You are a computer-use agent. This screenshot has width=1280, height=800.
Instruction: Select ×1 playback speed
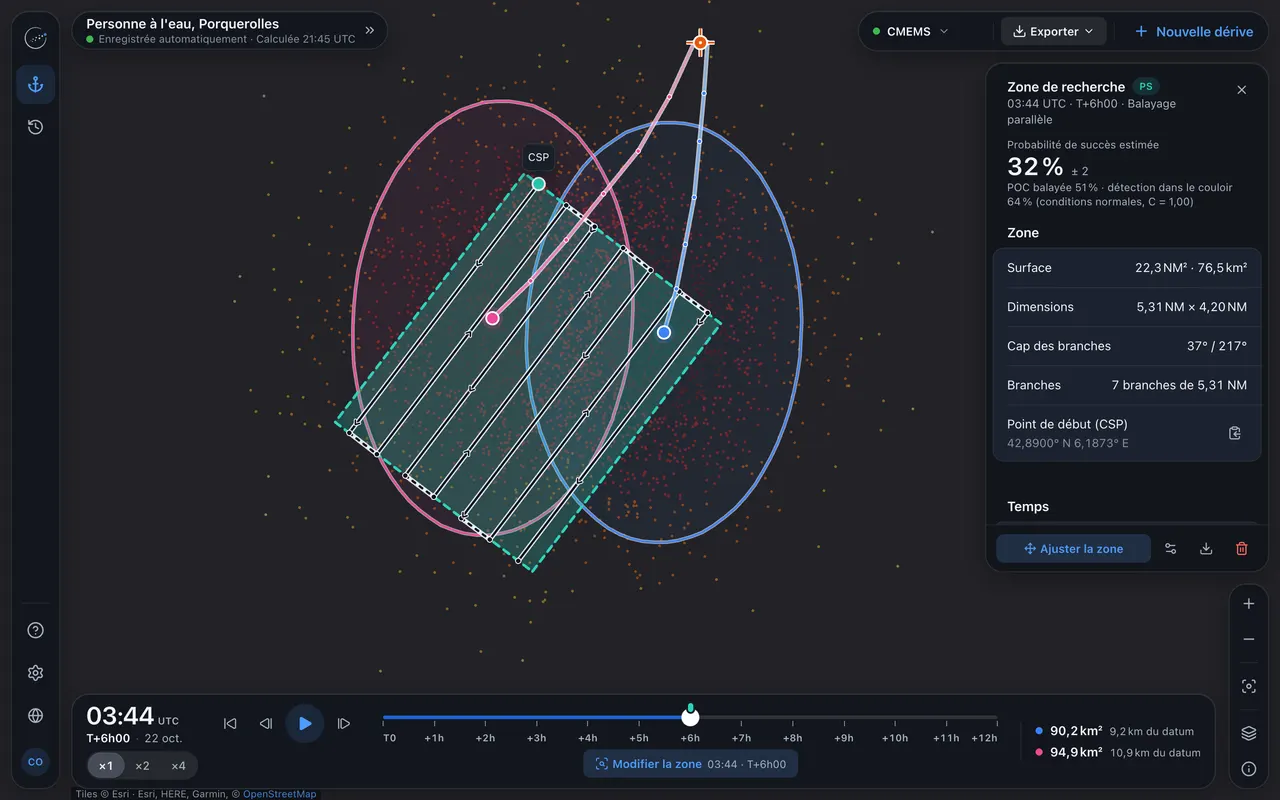click(x=106, y=766)
